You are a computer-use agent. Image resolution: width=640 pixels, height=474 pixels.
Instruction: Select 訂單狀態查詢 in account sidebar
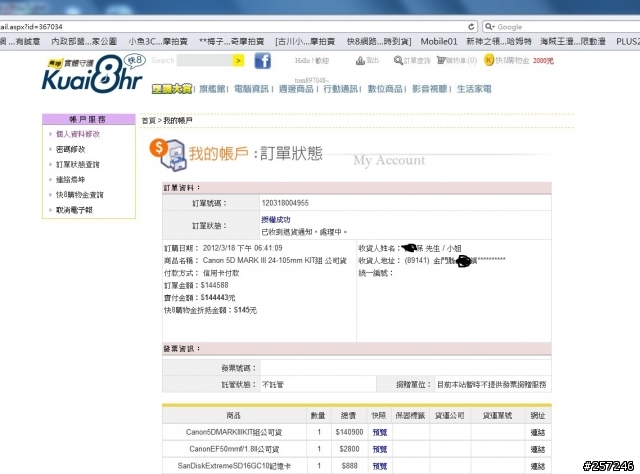[x=78, y=164]
